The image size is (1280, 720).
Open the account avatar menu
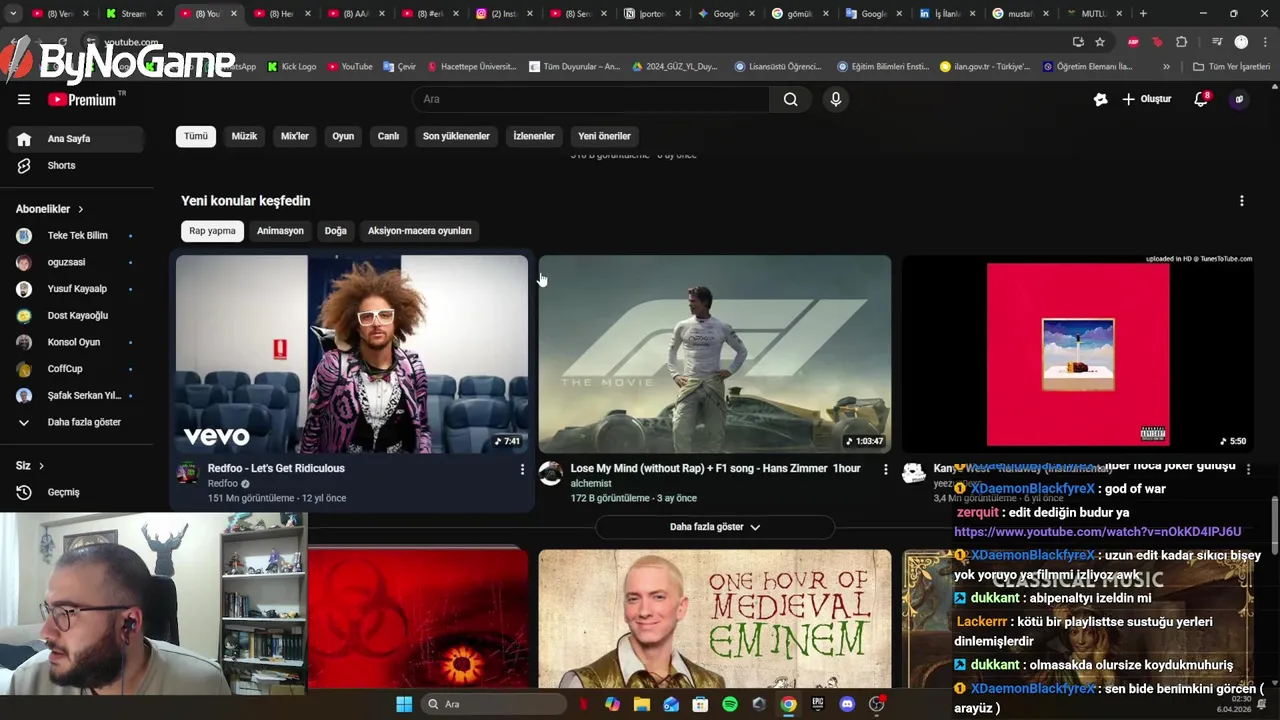tap(1239, 99)
